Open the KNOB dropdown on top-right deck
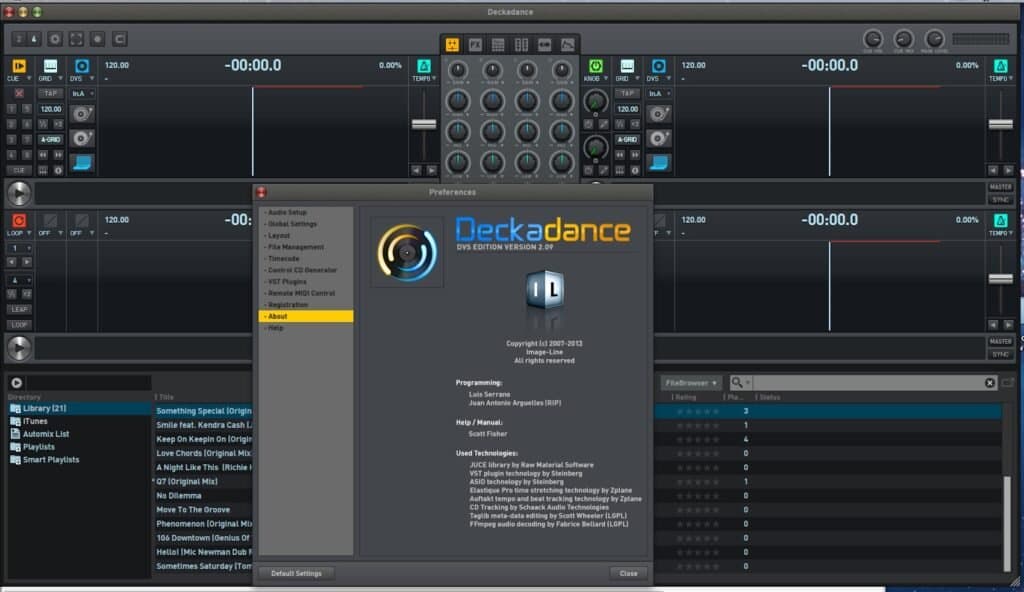Image resolution: width=1024 pixels, height=592 pixels. [606, 78]
